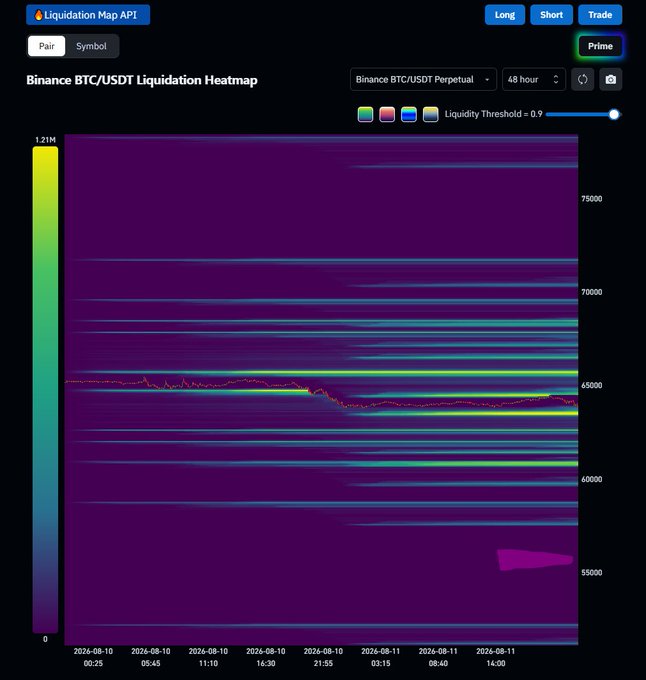This screenshot has width=646, height=680.
Task: Expand the 48 hour timeframe selector
Action: (534, 79)
